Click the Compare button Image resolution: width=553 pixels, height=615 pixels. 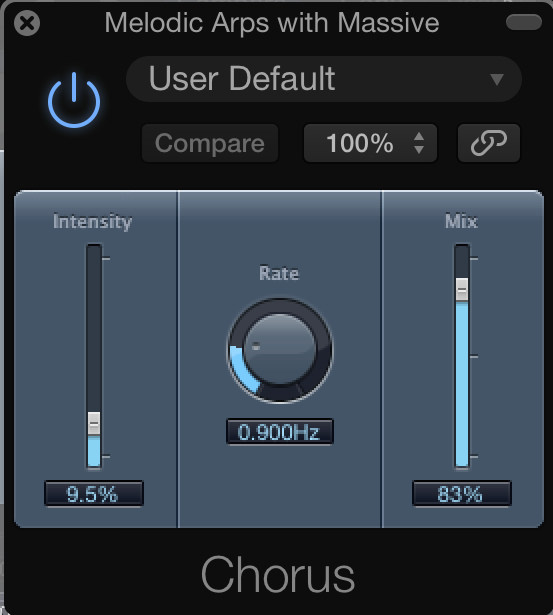pyautogui.click(x=210, y=143)
